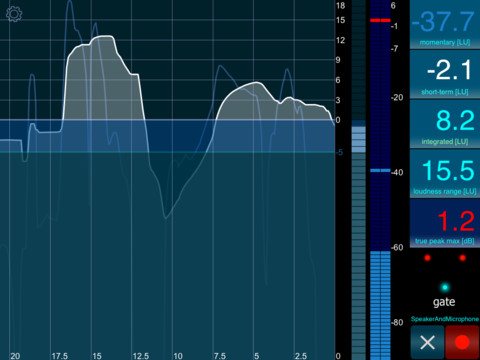Click the 17.5 time axis marker
The width and height of the screenshot is (480, 360).
point(60,356)
